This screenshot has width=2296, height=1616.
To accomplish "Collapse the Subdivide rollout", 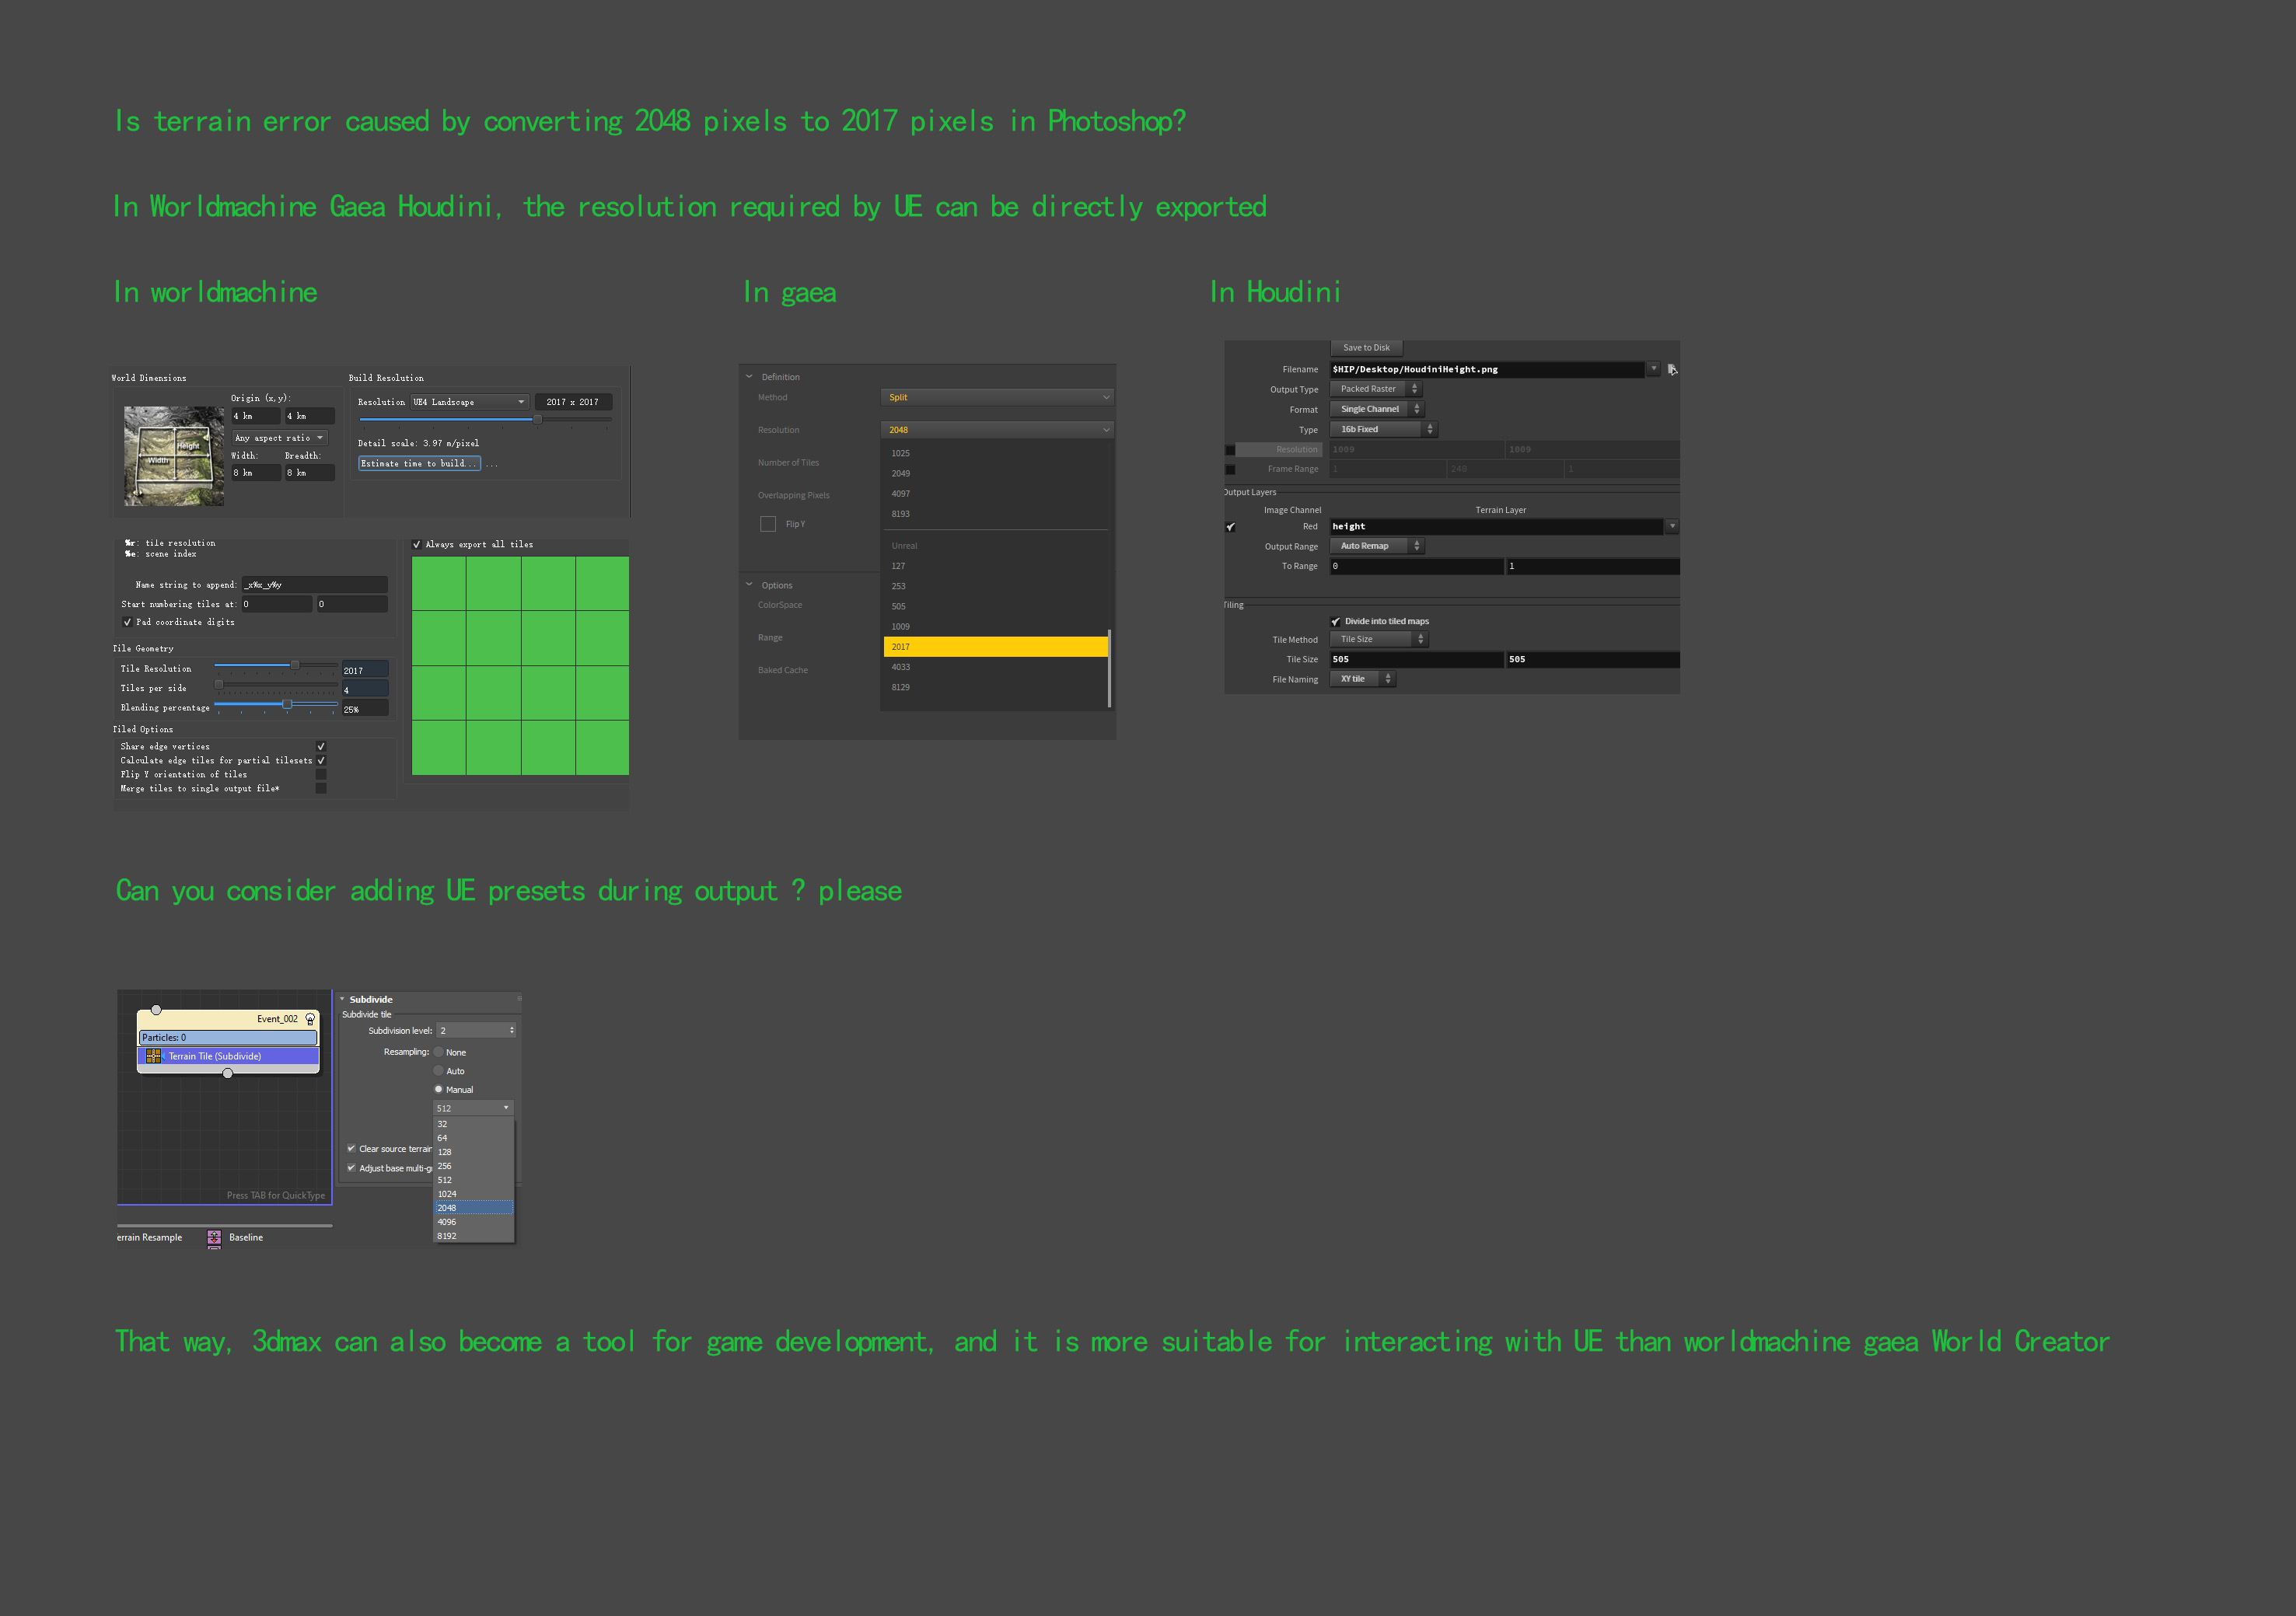I will click(x=342, y=999).
